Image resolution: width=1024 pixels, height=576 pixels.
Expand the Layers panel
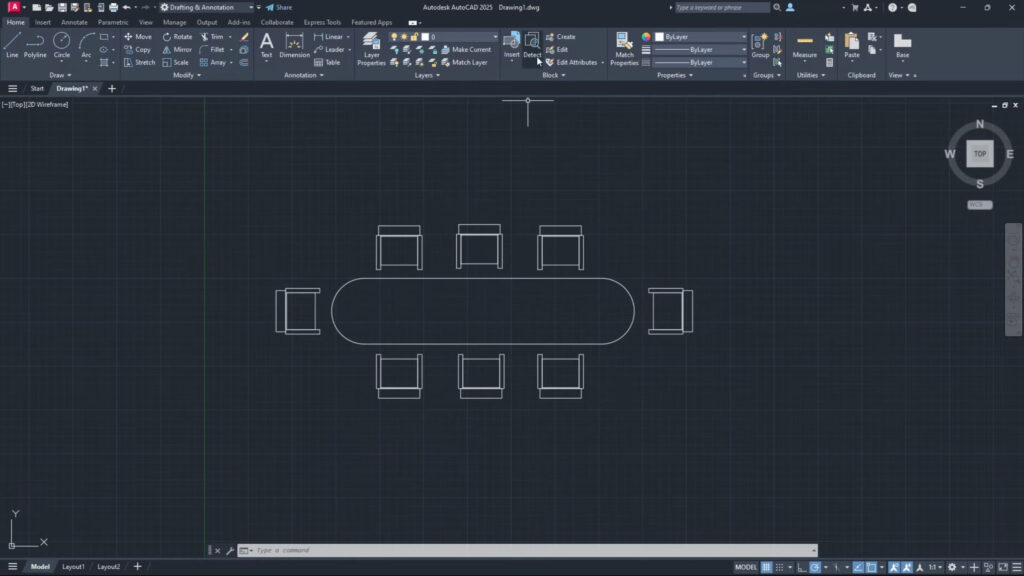427,75
